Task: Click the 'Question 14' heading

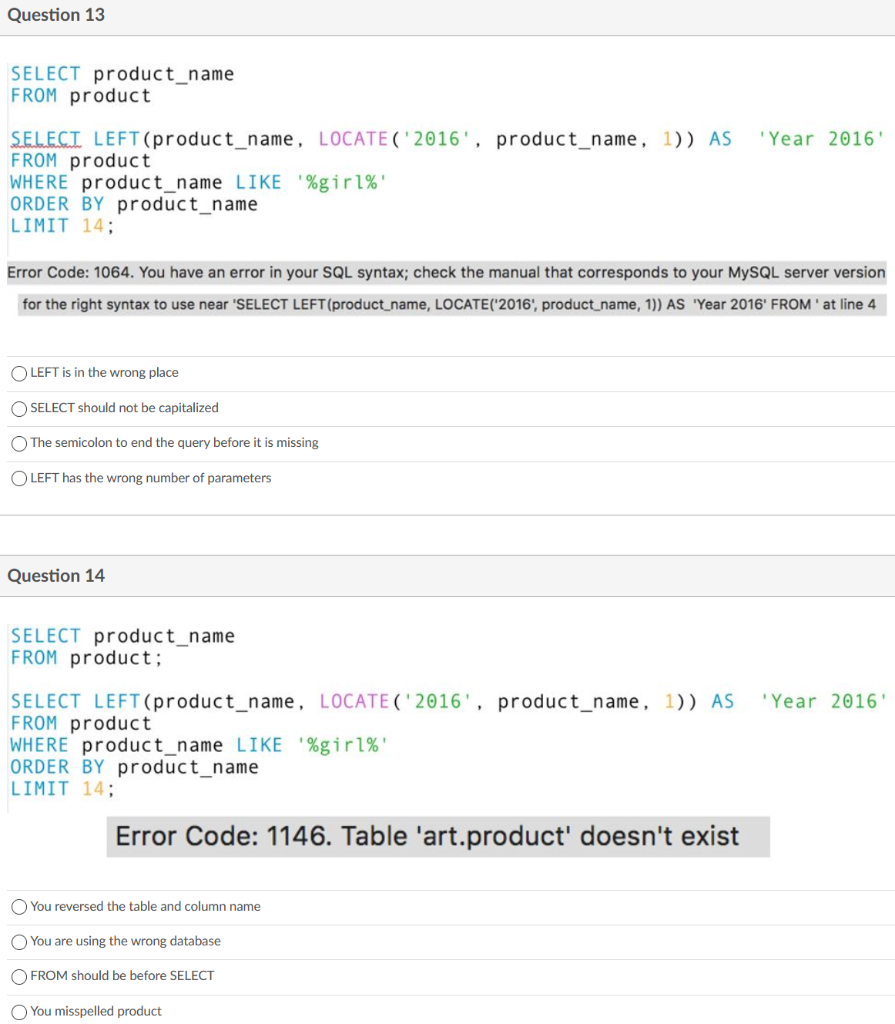Action: 56,576
